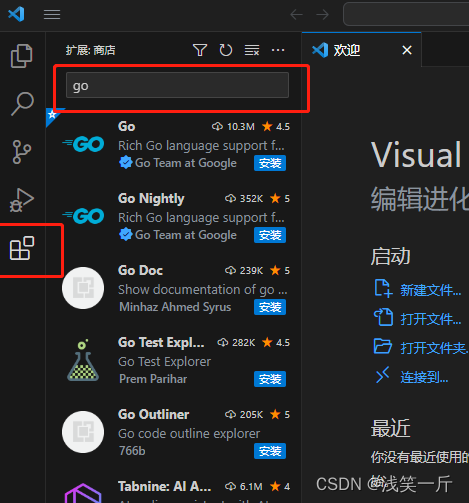This screenshot has width=469, height=503.
Task: Click the Tabnine 6.1M download count
Action: point(244,487)
